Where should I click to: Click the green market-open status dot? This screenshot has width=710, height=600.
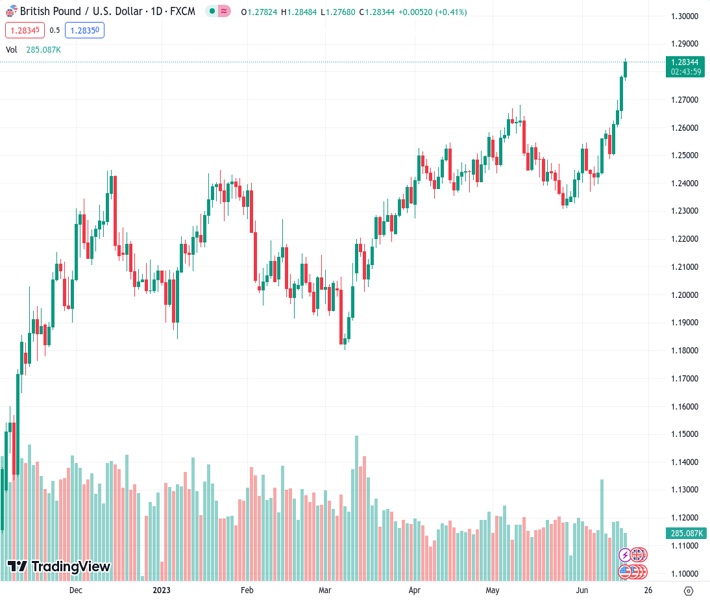pyautogui.click(x=210, y=11)
